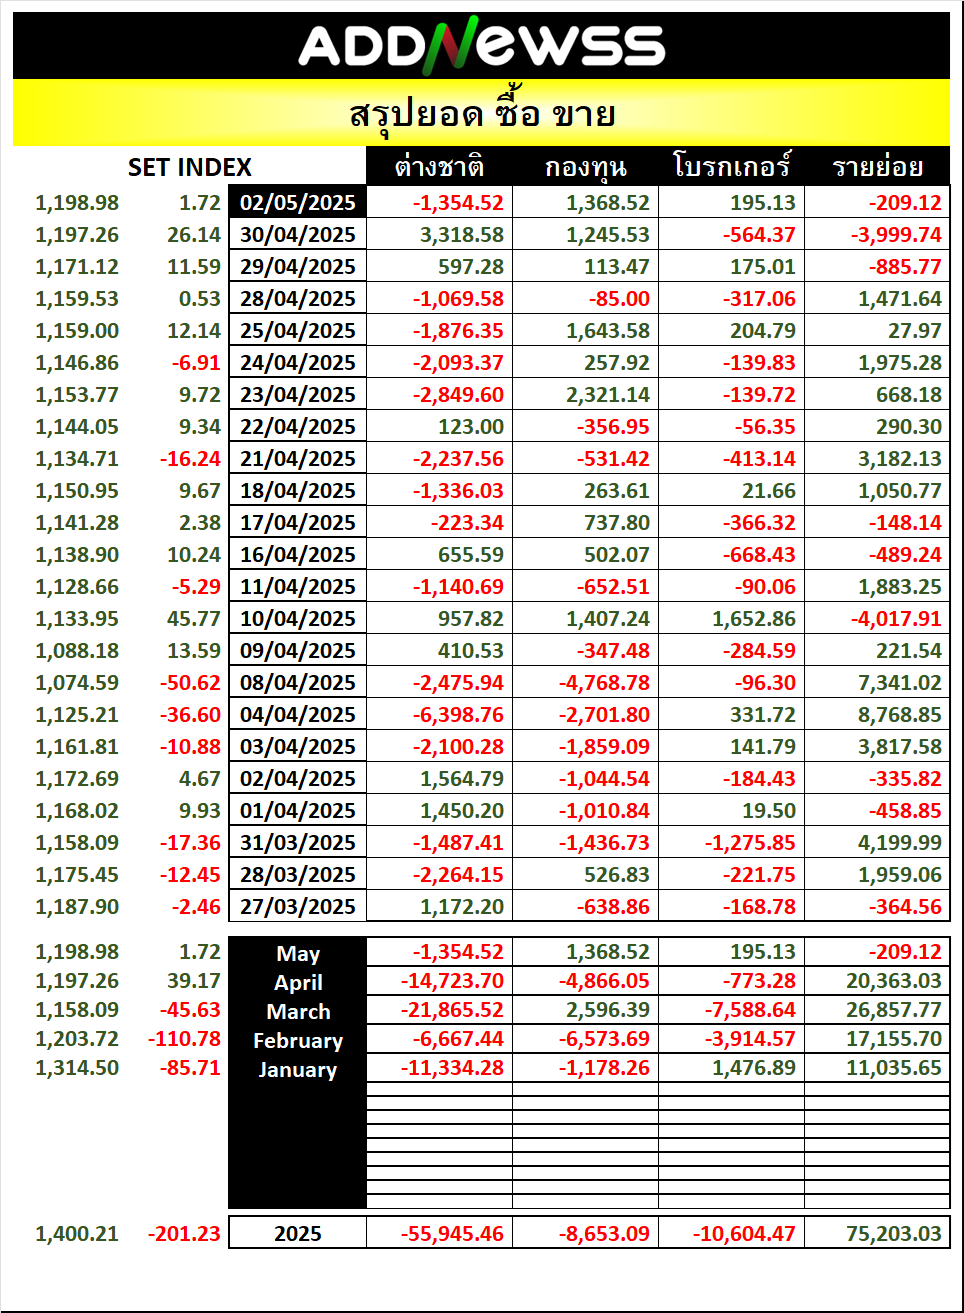Select the 75,203.03 yearly retail total
964x1313 pixels.
pyautogui.click(x=894, y=1233)
